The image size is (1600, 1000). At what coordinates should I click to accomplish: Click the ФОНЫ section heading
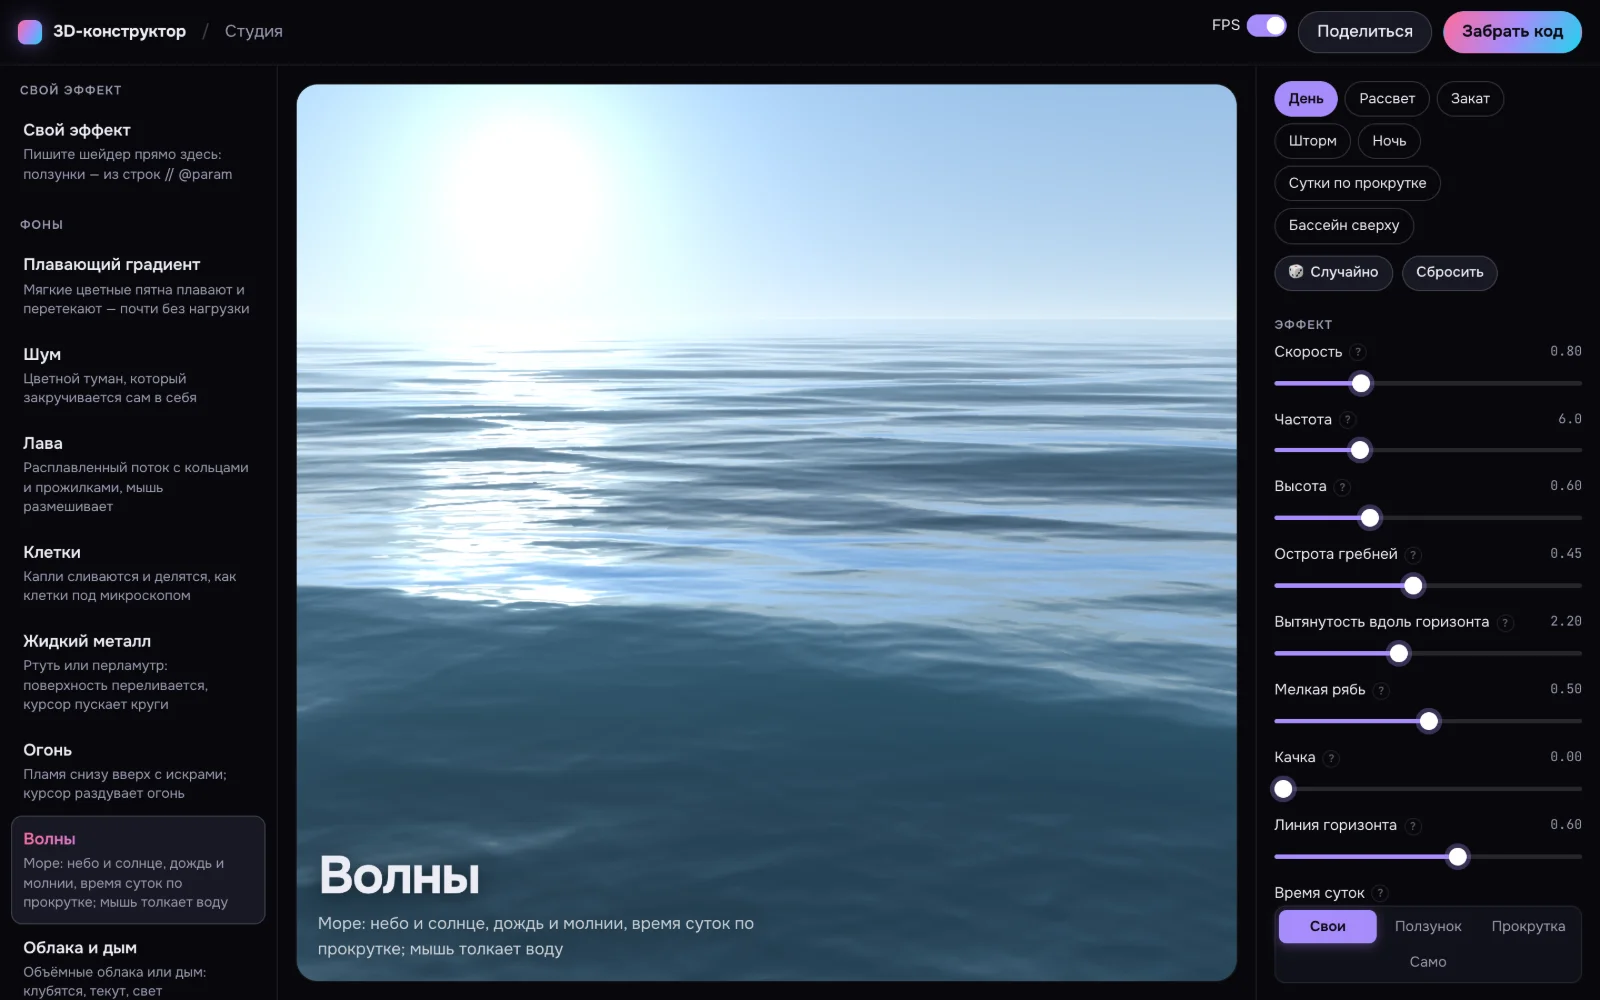point(41,225)
